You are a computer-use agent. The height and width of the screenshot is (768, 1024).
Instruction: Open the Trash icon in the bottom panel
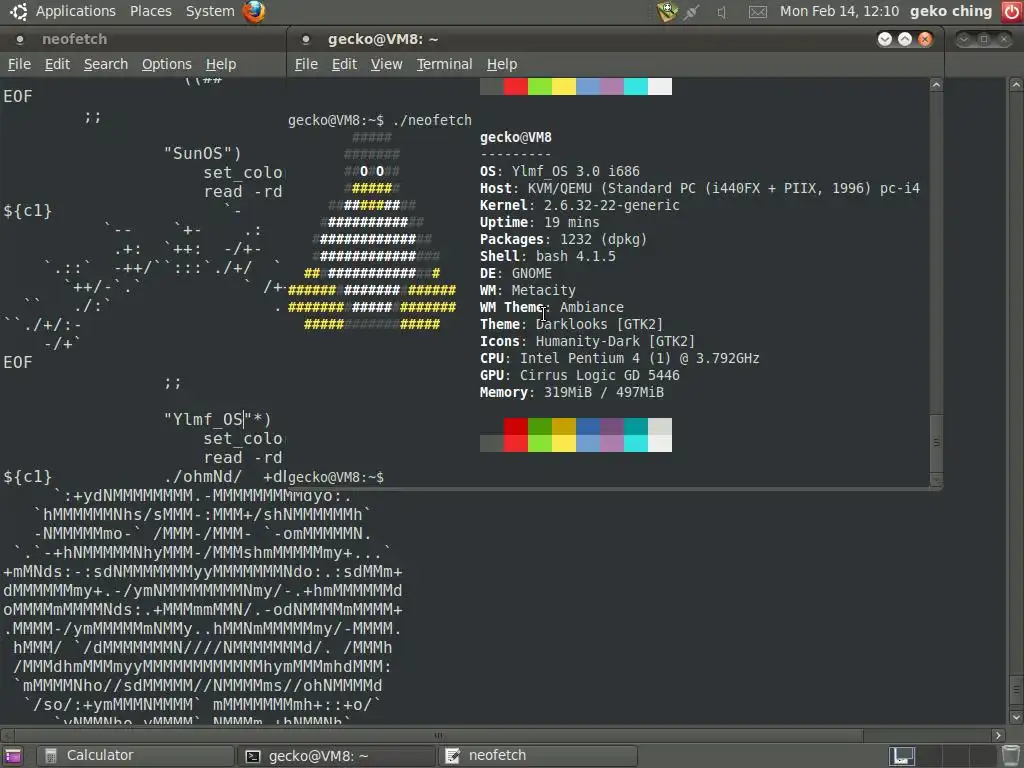click(x=1010, y=756)
